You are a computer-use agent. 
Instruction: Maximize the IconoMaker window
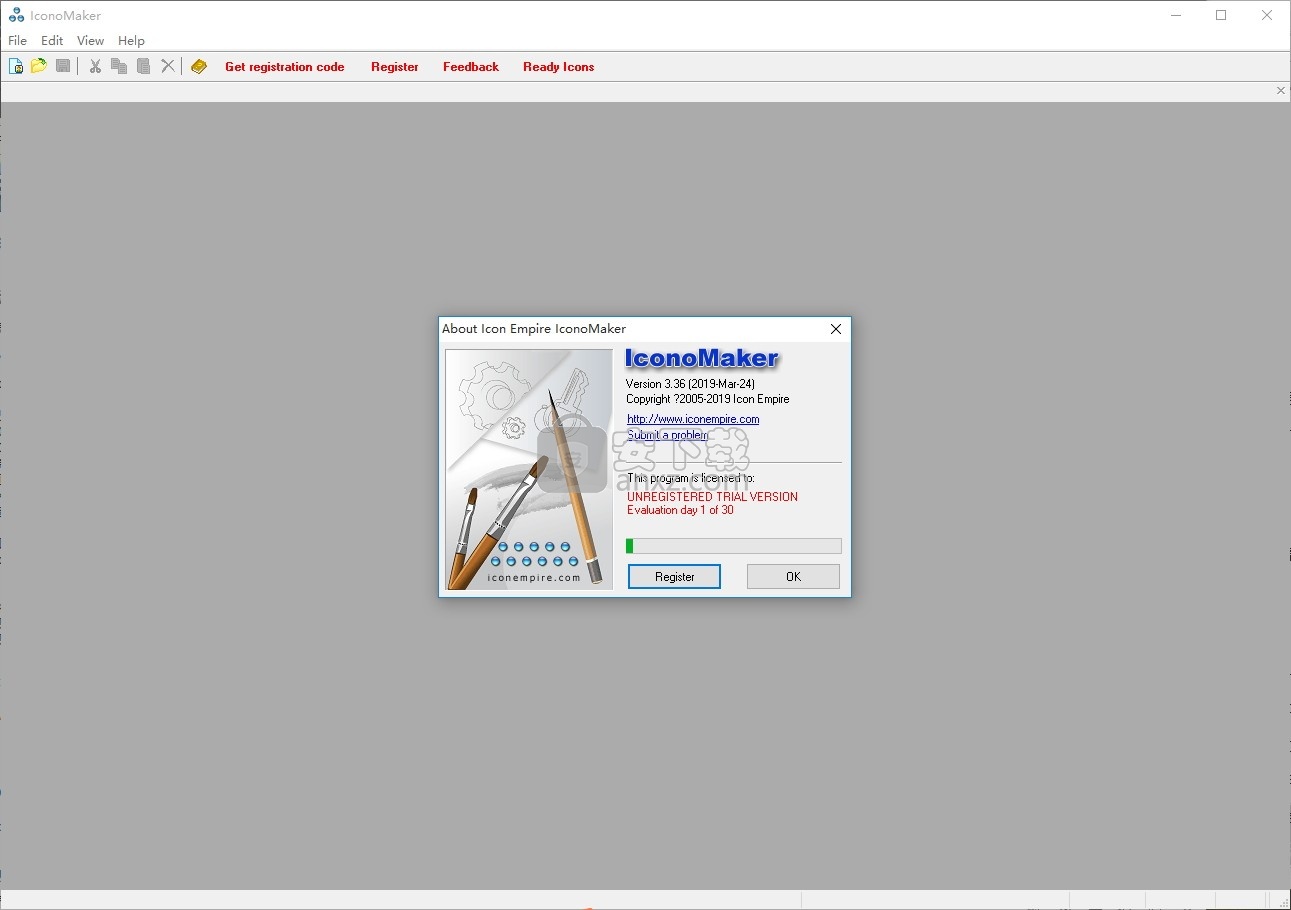[x=1221, y=15]
